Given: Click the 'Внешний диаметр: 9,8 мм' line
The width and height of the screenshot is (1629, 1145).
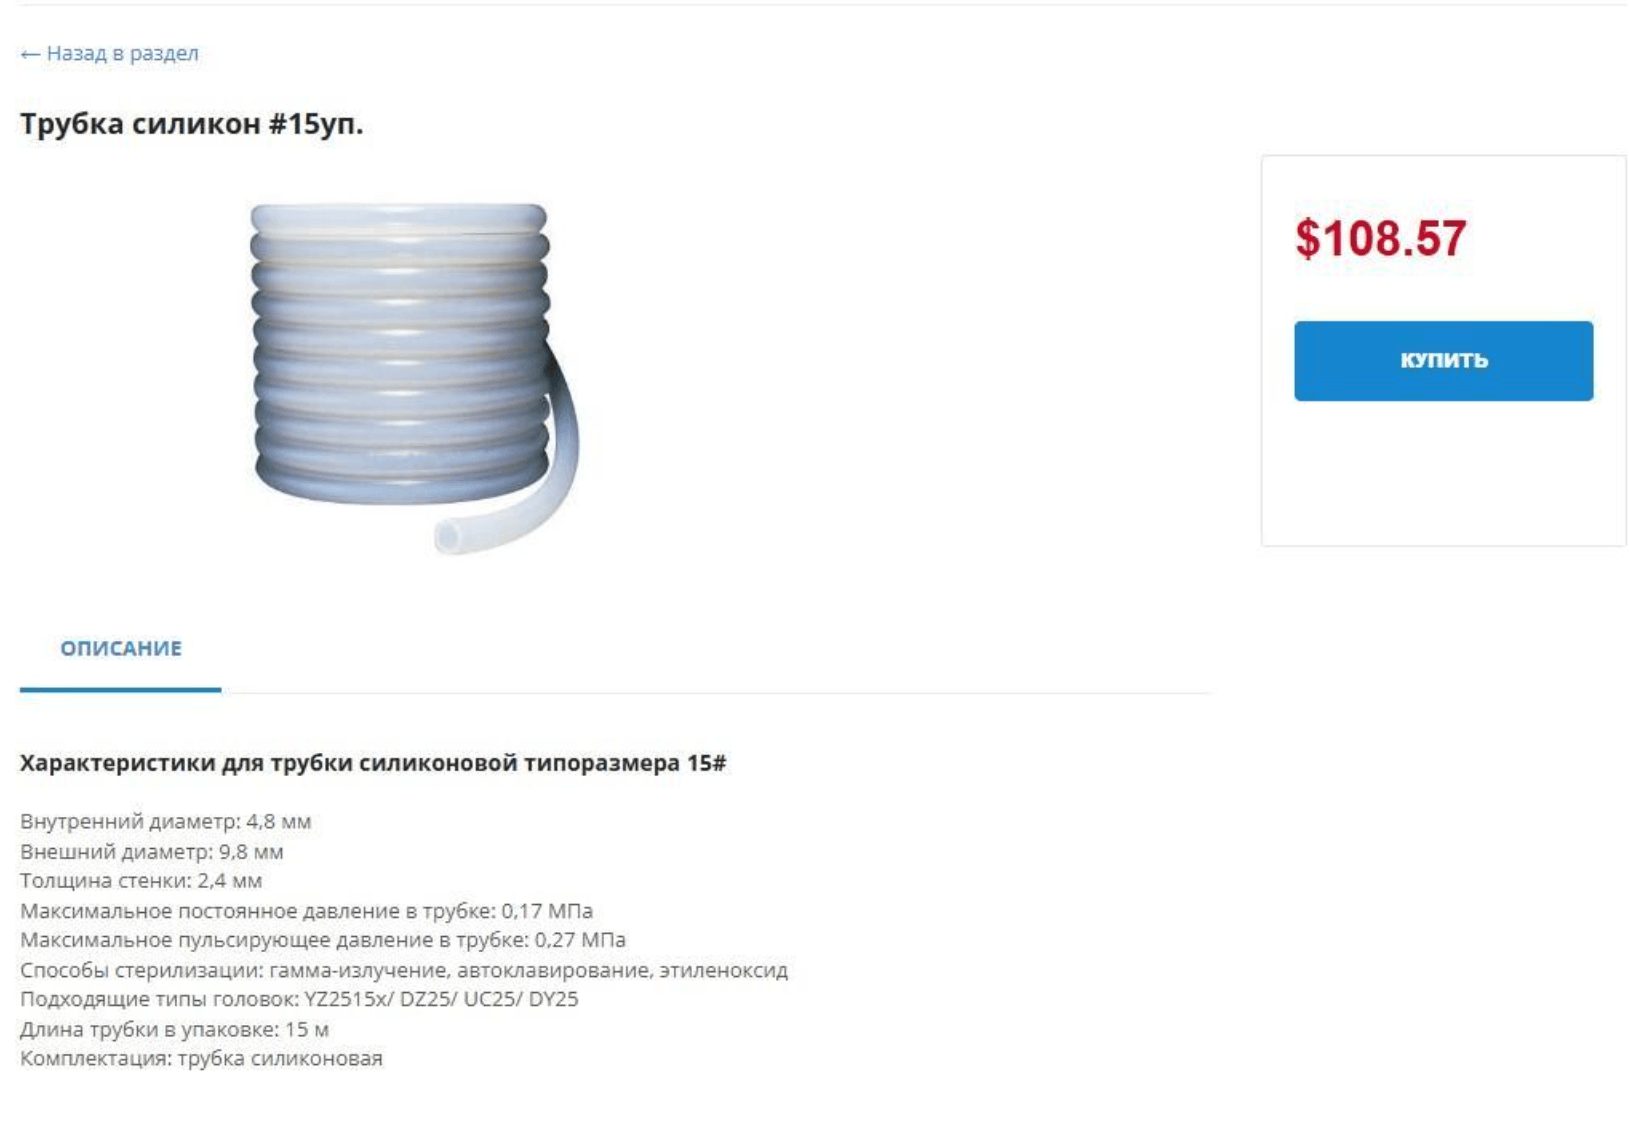Looking at the screenshot, I should [152, 852].
